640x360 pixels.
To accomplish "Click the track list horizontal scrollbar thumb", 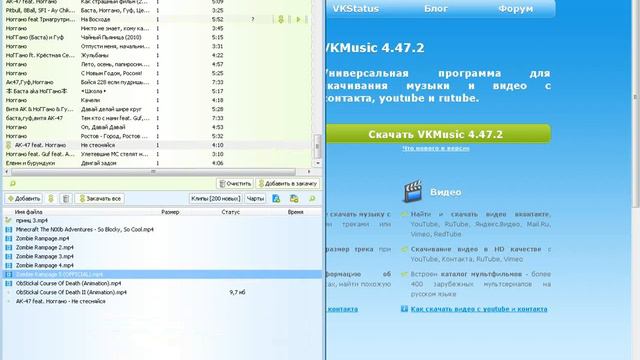I will (x=153, y=172).
